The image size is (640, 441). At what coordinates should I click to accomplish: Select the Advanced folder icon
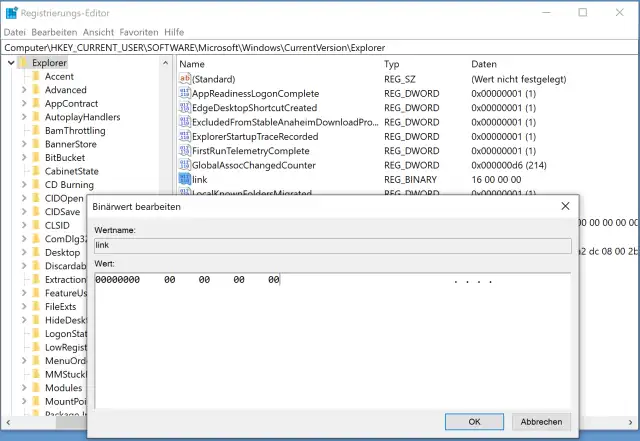[36, 90]
